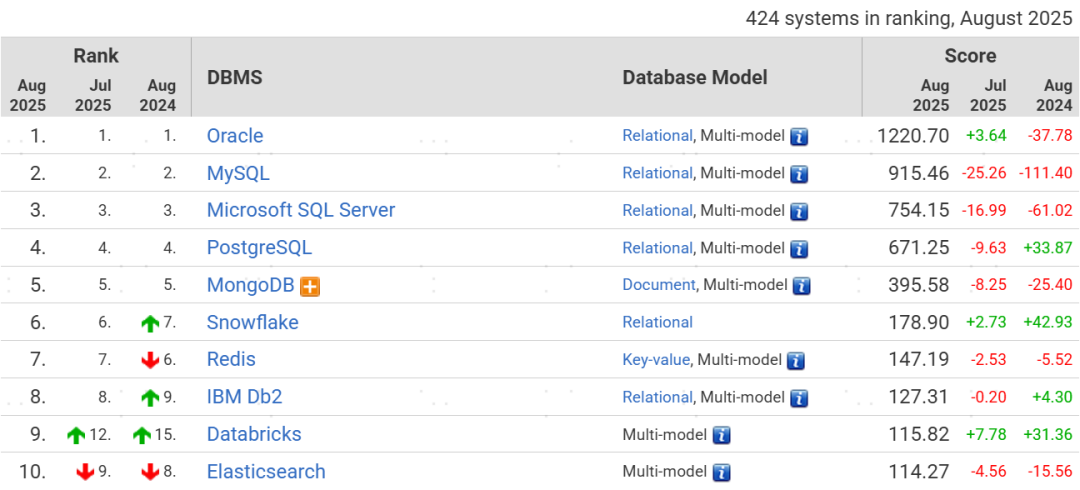1080x490 pixels.
Task: Click the Relational model link for Snowflake
Action: 657,322
